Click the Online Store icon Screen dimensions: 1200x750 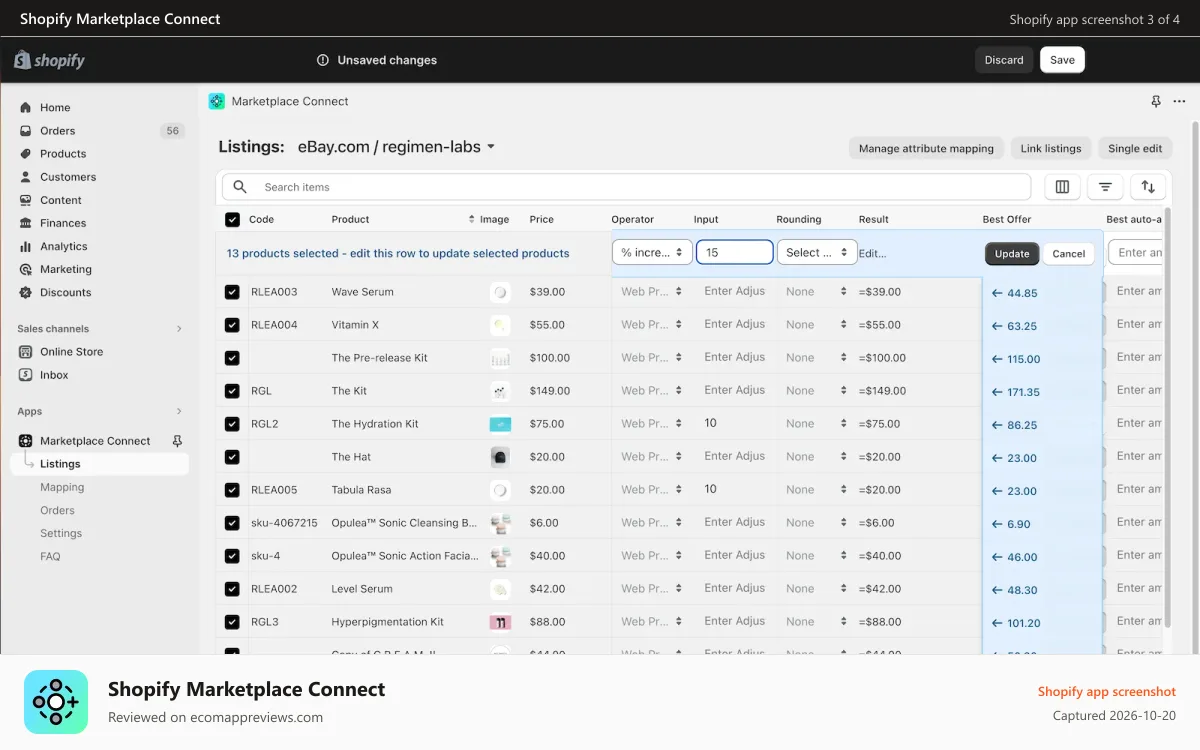point(26,352)
